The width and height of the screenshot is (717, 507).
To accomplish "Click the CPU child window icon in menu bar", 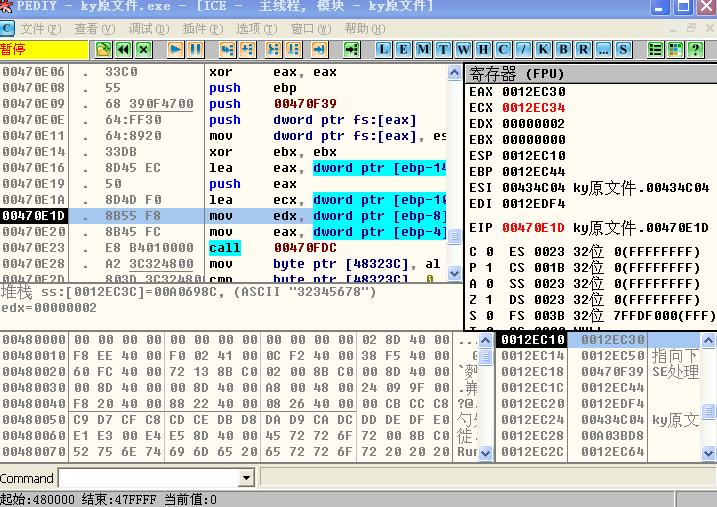I will pos(7,28).
